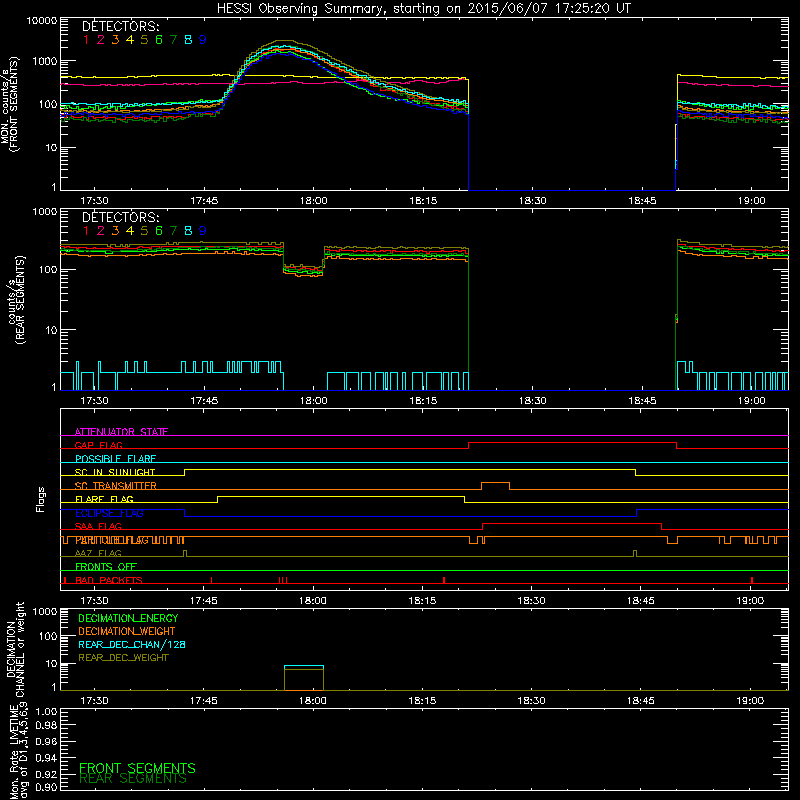Screen dimensions: 800x800
Task: Select dark green detector 7 in rear segments legend
Action: 173,231
